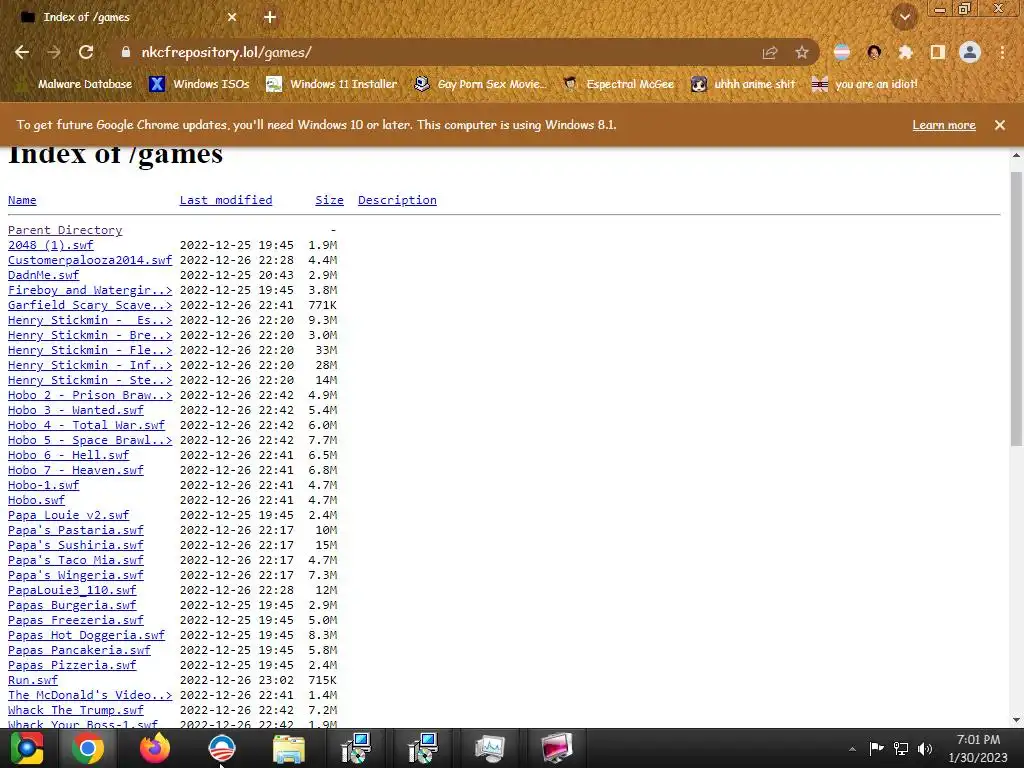1024x768 pixels.
Task: Share this page via address bar icon
Action: click(770, 52)
